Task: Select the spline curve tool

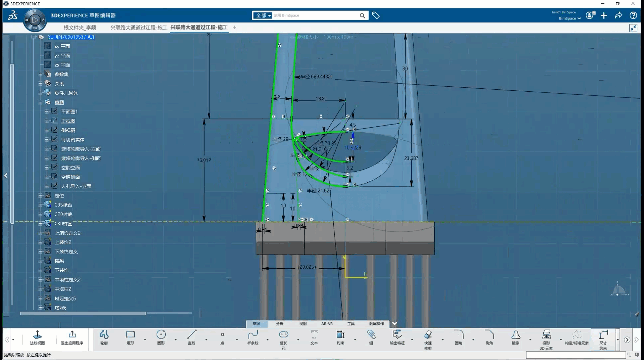Action: 253,337
